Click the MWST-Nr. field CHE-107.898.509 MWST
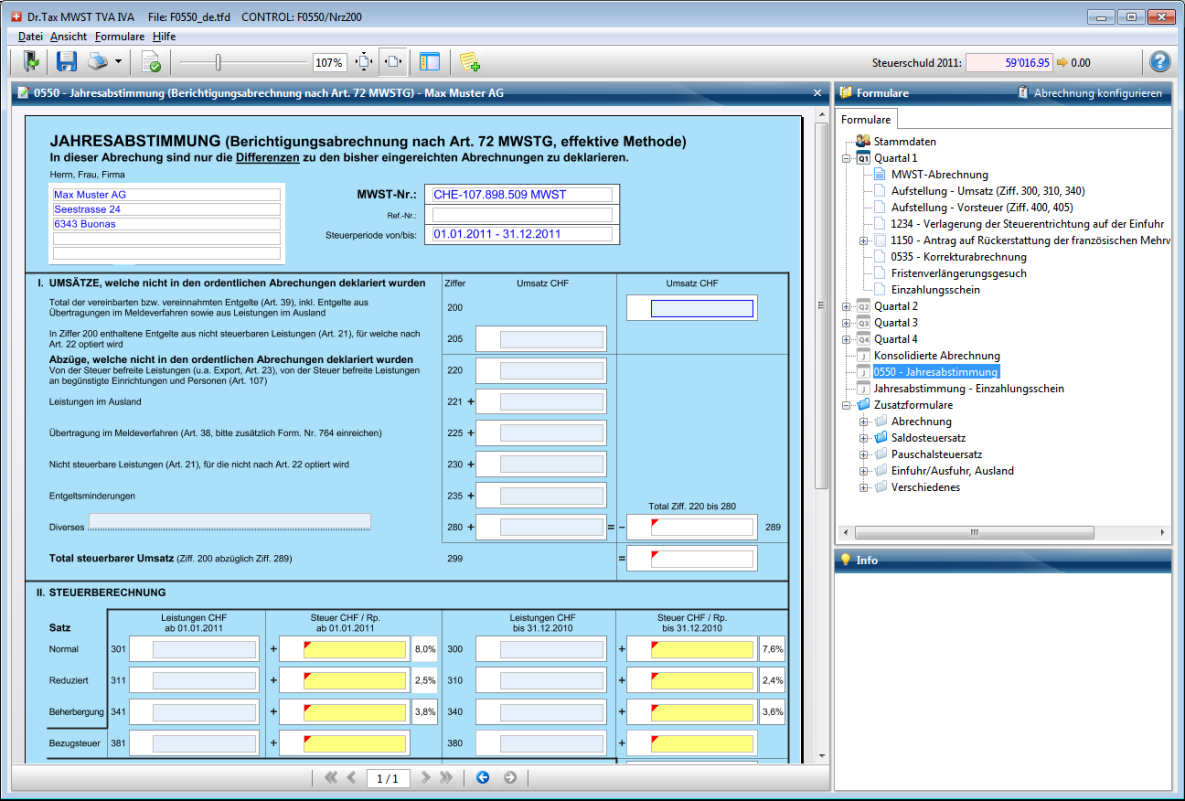 pyautogui.click(x=522, y=195)
